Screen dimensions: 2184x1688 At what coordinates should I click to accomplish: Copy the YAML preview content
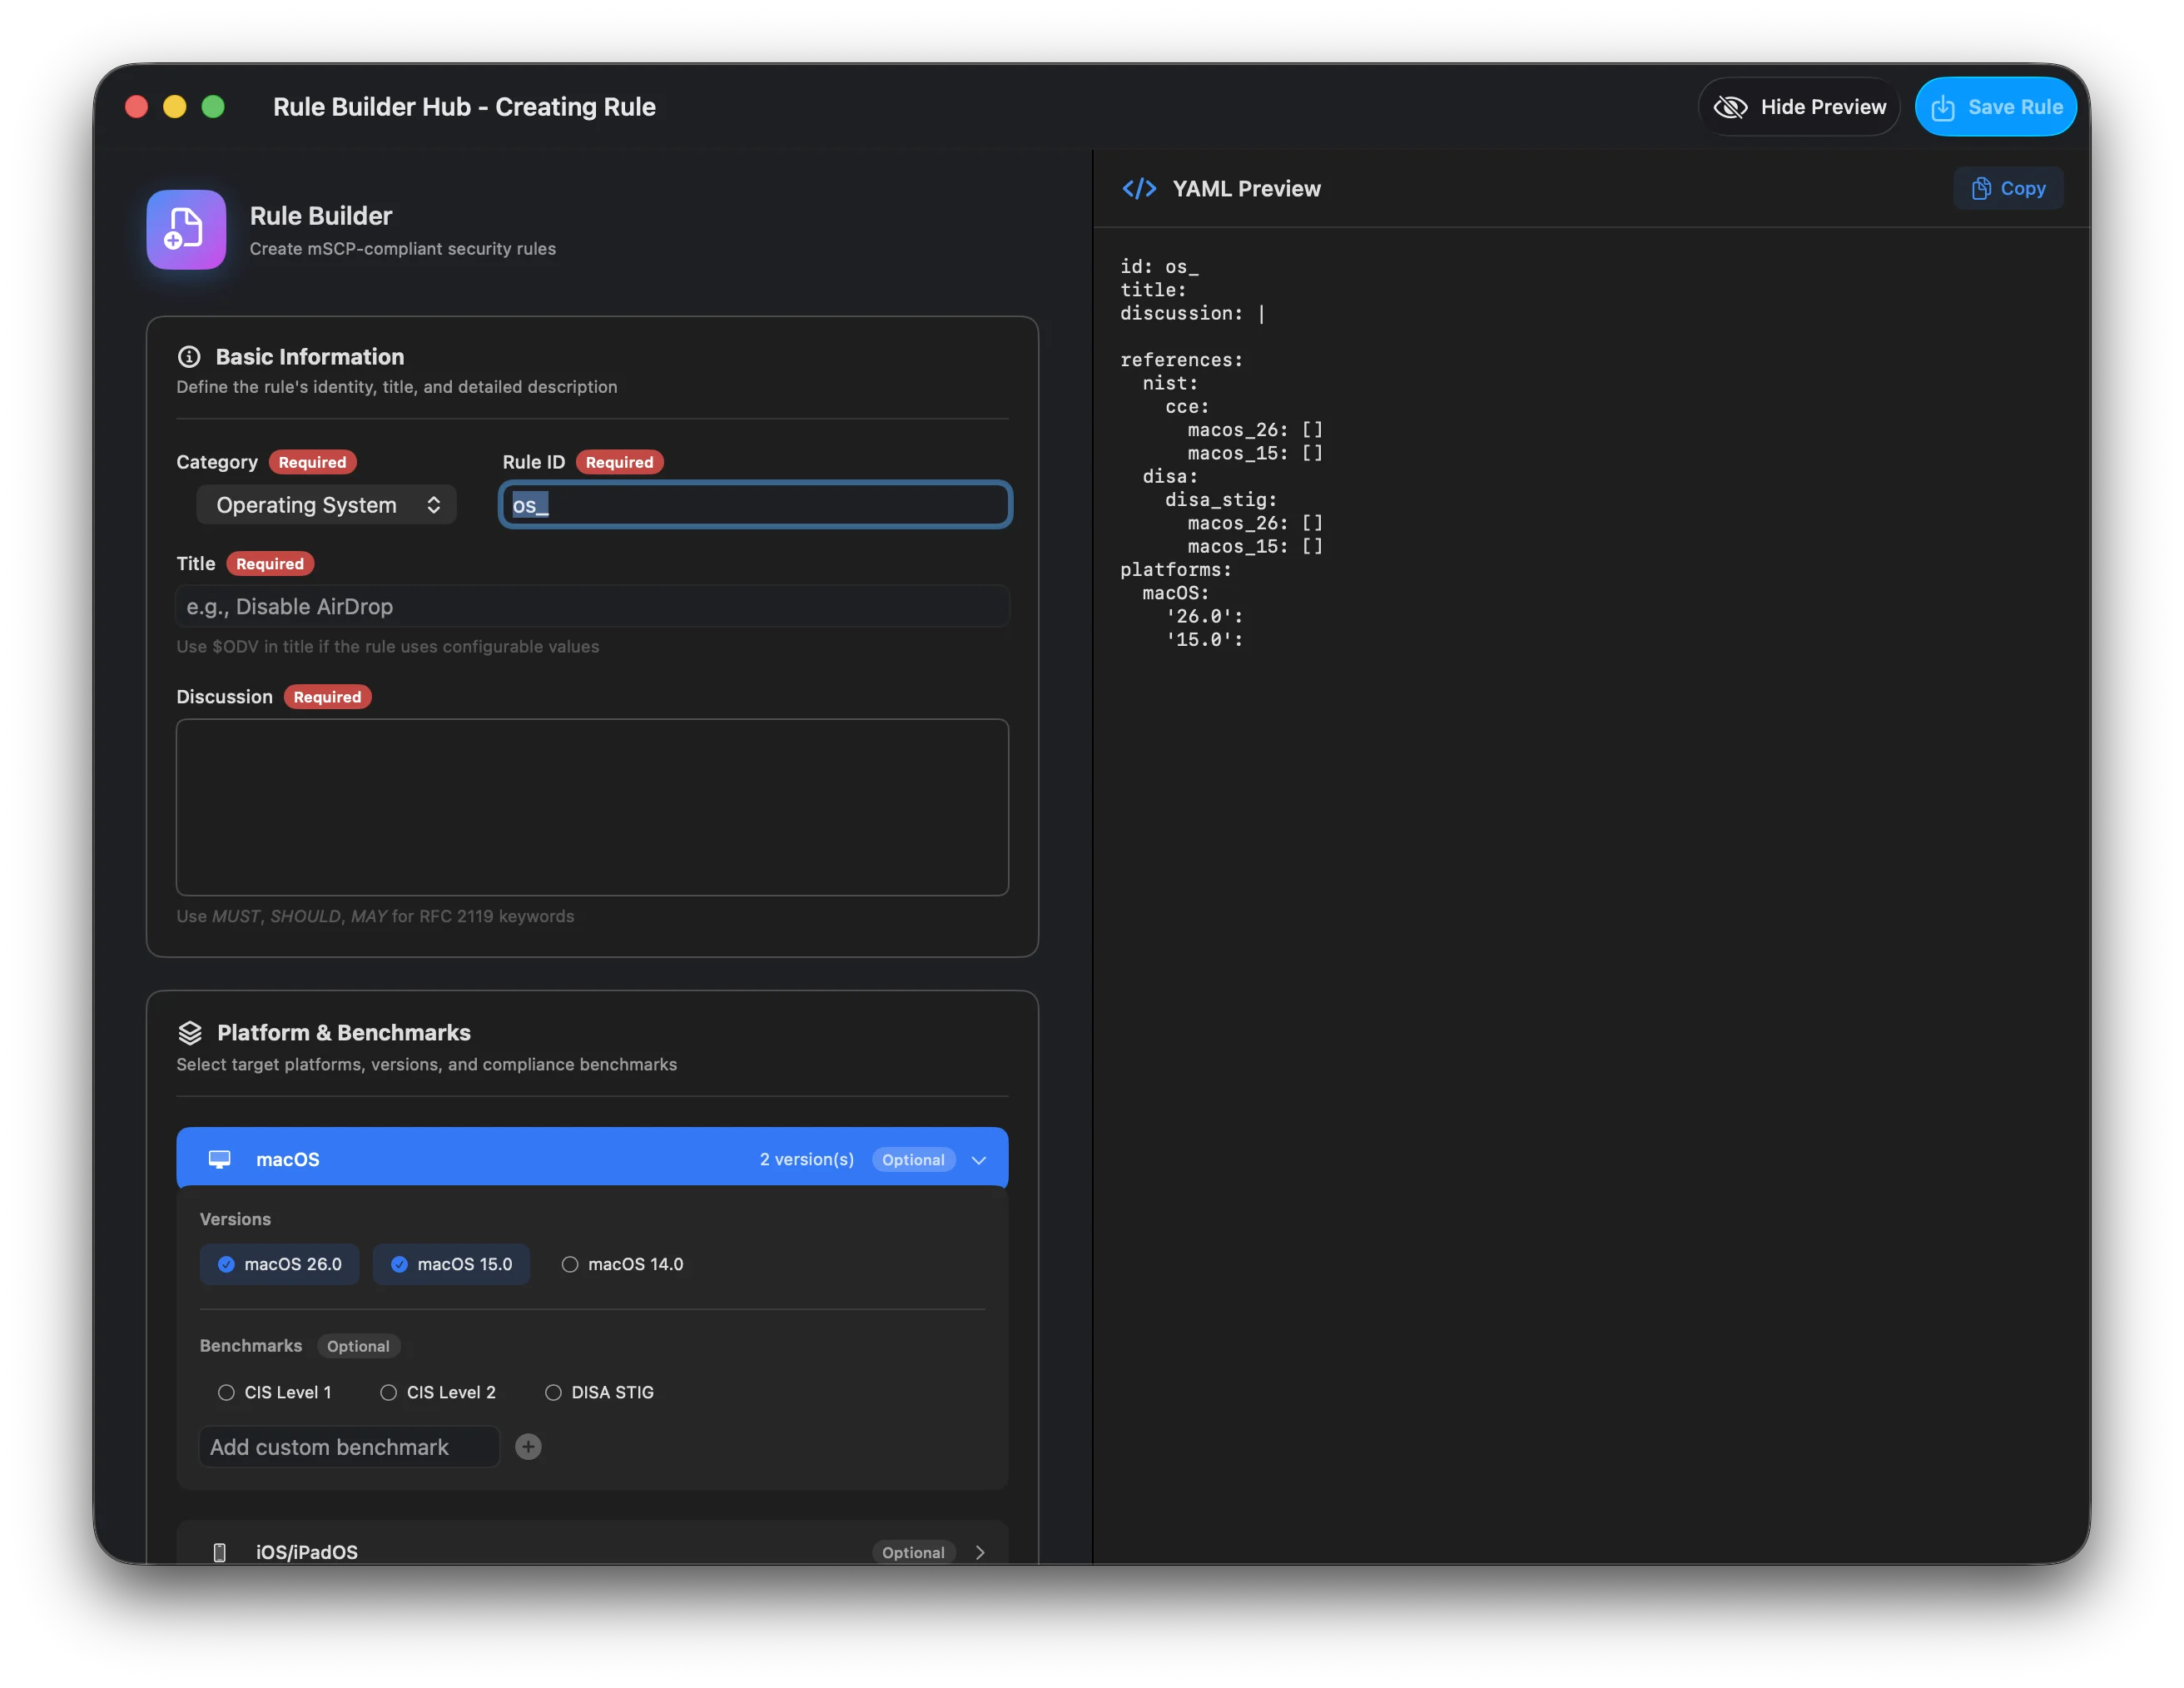2008,189
